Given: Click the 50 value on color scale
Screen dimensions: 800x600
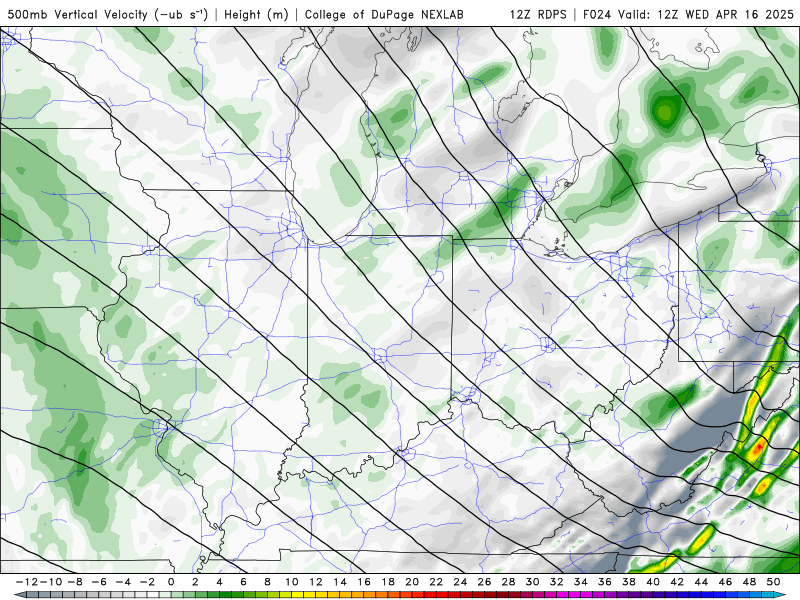Looking at the screenshot, I should 773,582.
